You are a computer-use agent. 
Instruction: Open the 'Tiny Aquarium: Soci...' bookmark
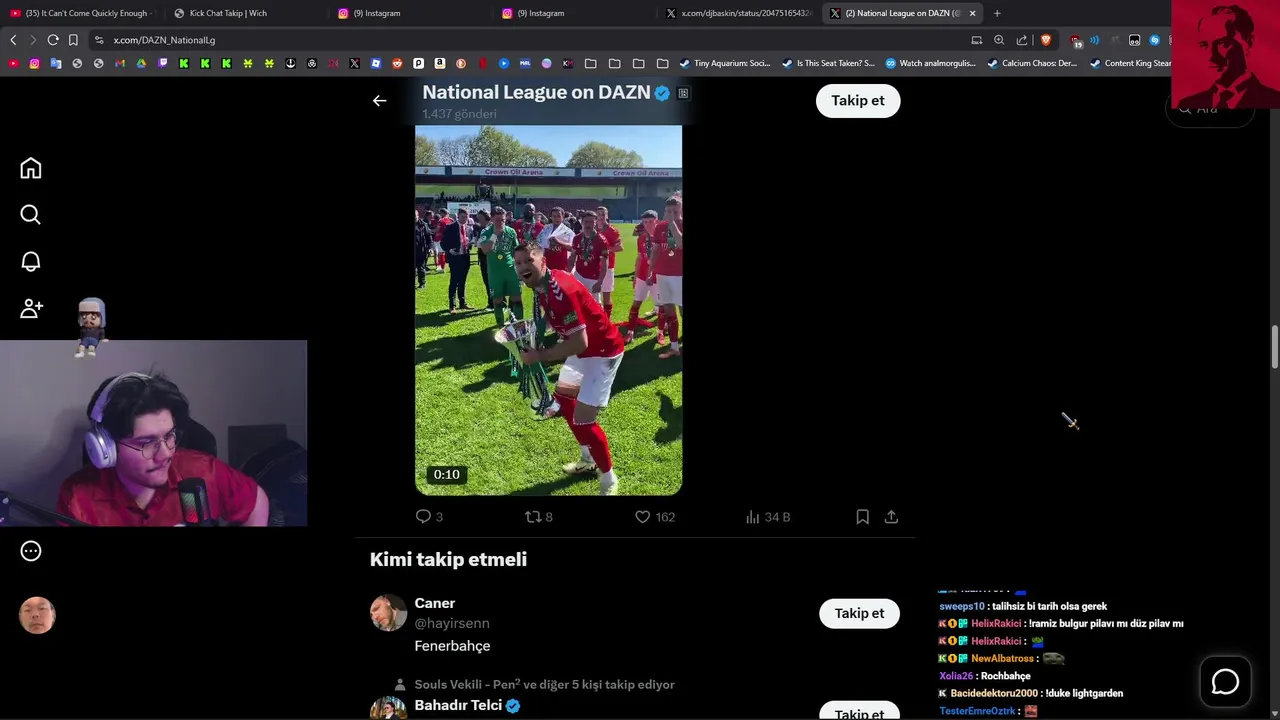pyautogui.click(x=725, y=63)
